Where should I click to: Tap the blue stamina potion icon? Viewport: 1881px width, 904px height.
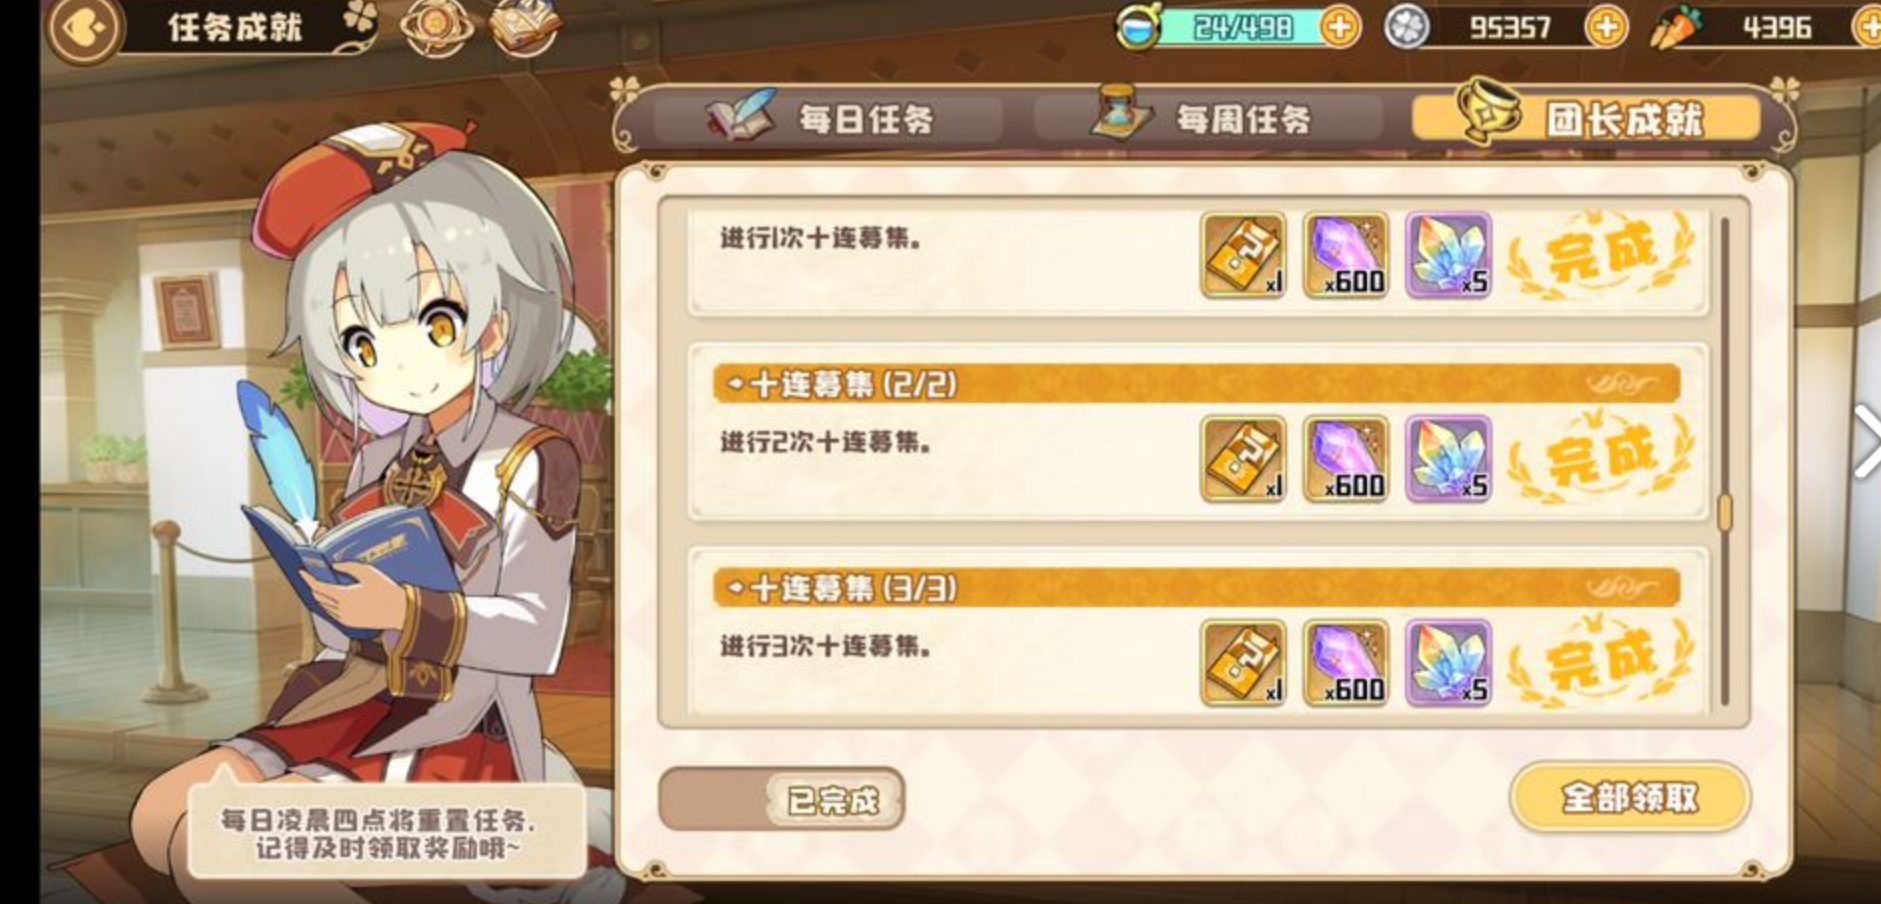tap(1139, 27)
